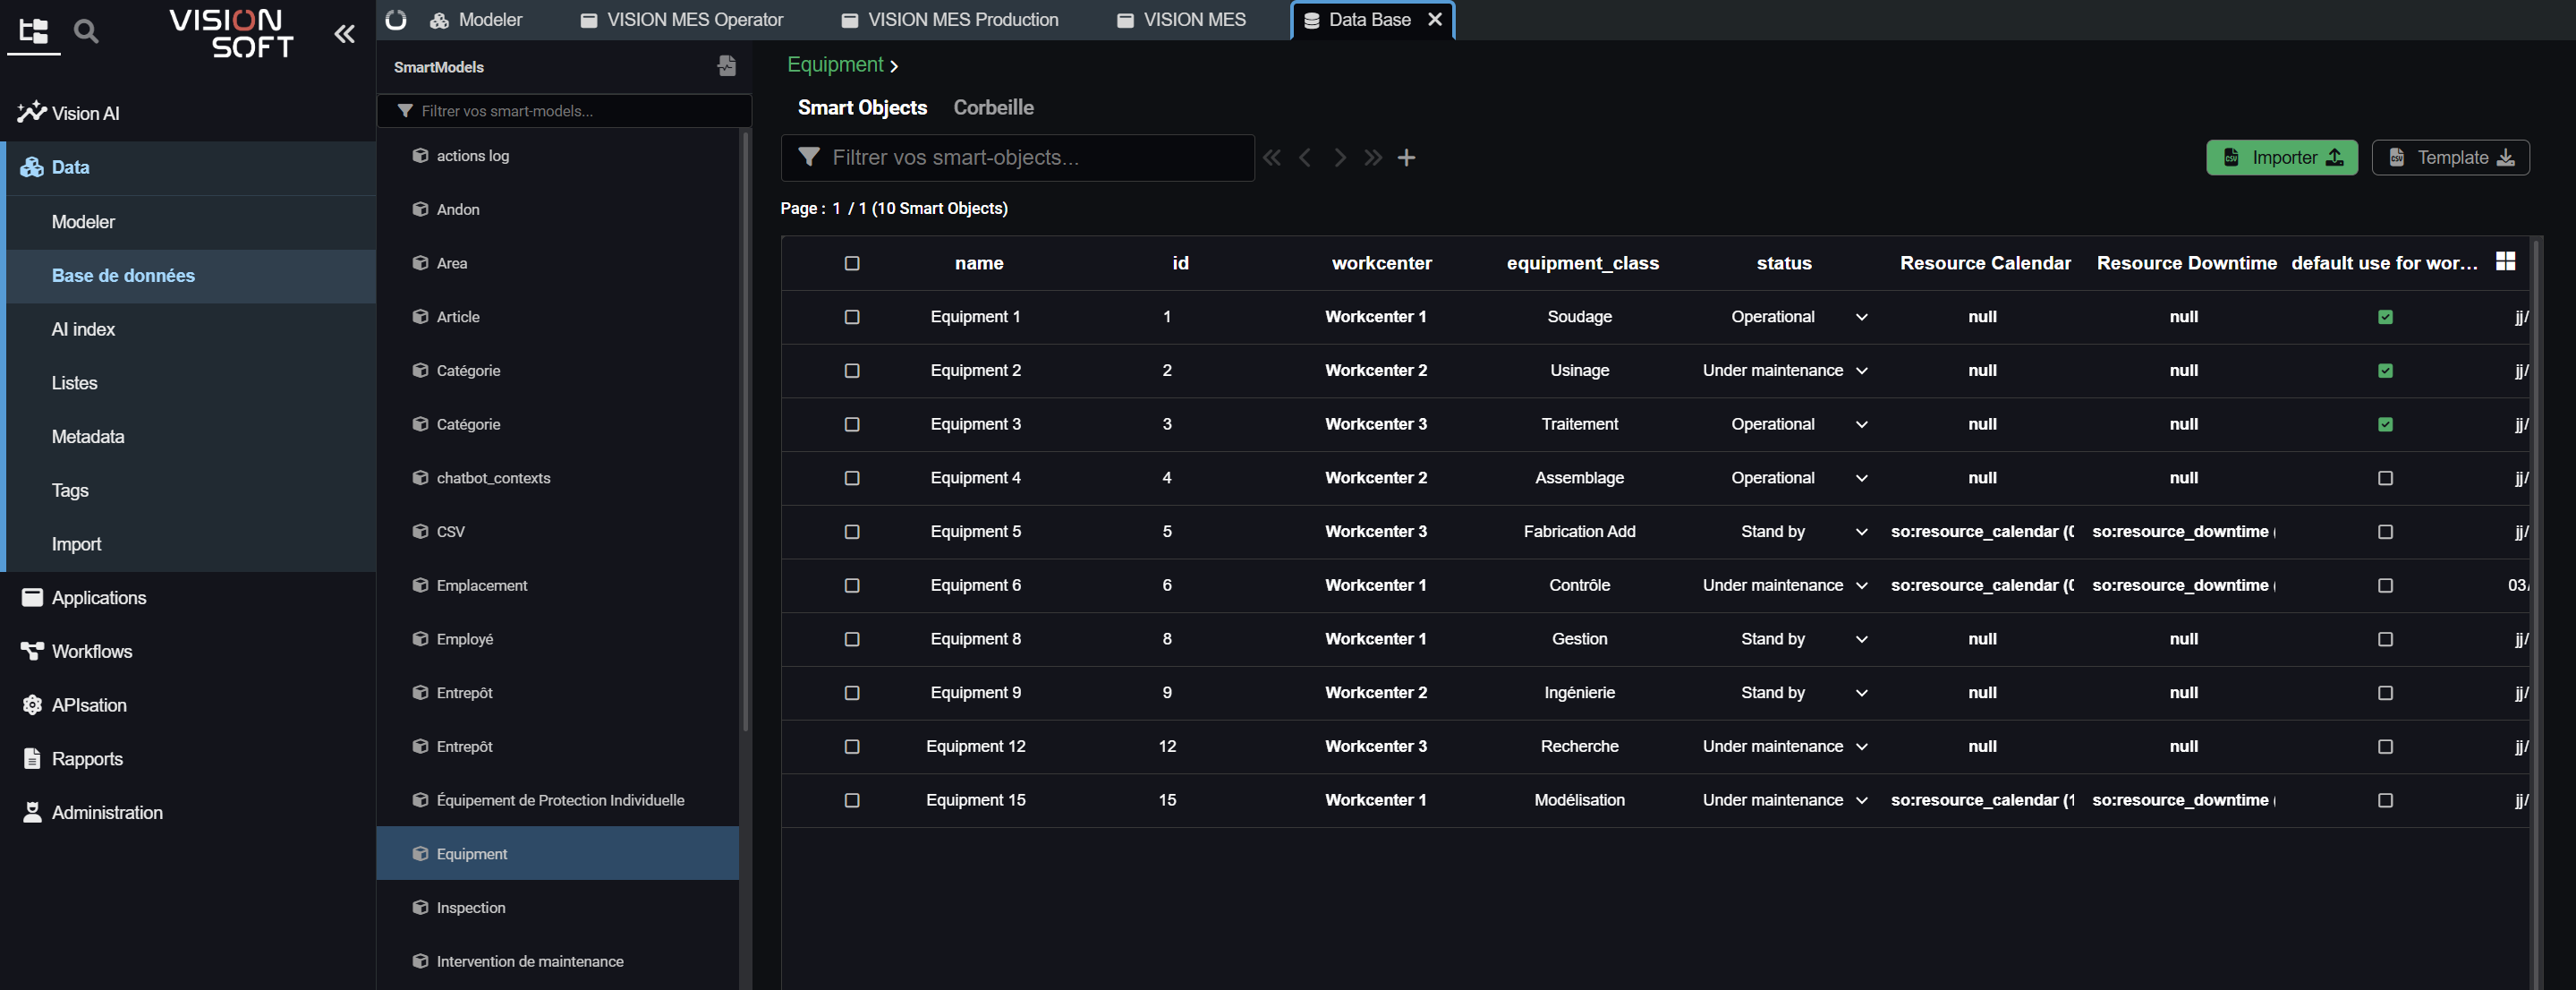Toggle the select-all header checkbox
The height and width of the screenshot is (990, 2576).
pos(852,263)
